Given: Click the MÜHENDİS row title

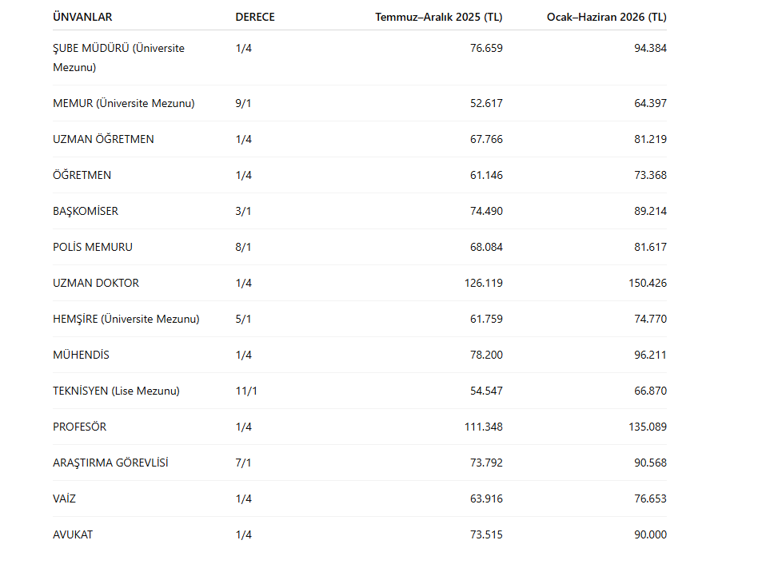Looking at the screenshot, I should [x=81, y=355].
